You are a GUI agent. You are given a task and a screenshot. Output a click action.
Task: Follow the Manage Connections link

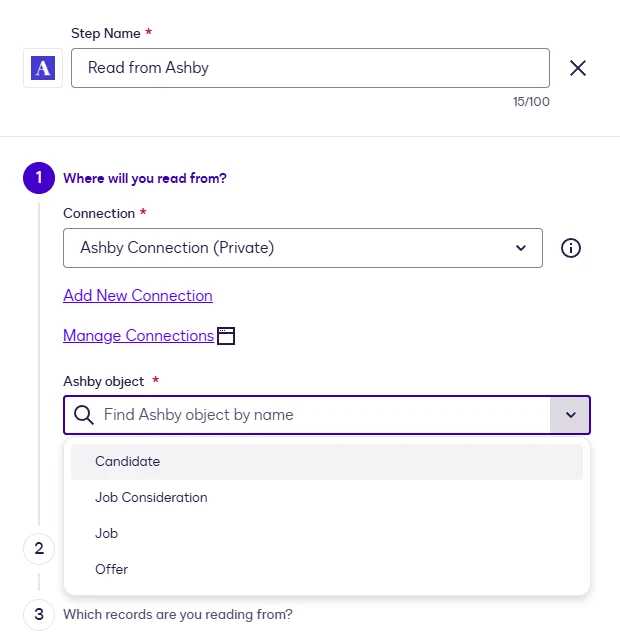click(138, 336)
